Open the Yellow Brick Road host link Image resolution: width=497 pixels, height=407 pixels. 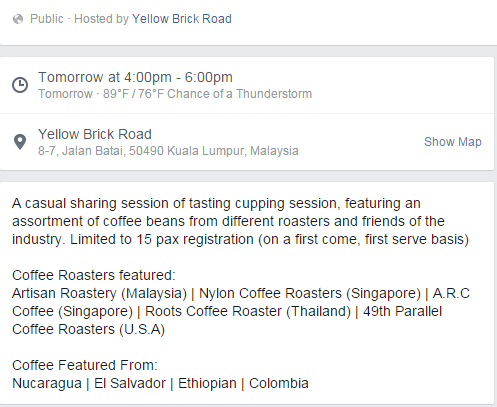tap(182, 19)
